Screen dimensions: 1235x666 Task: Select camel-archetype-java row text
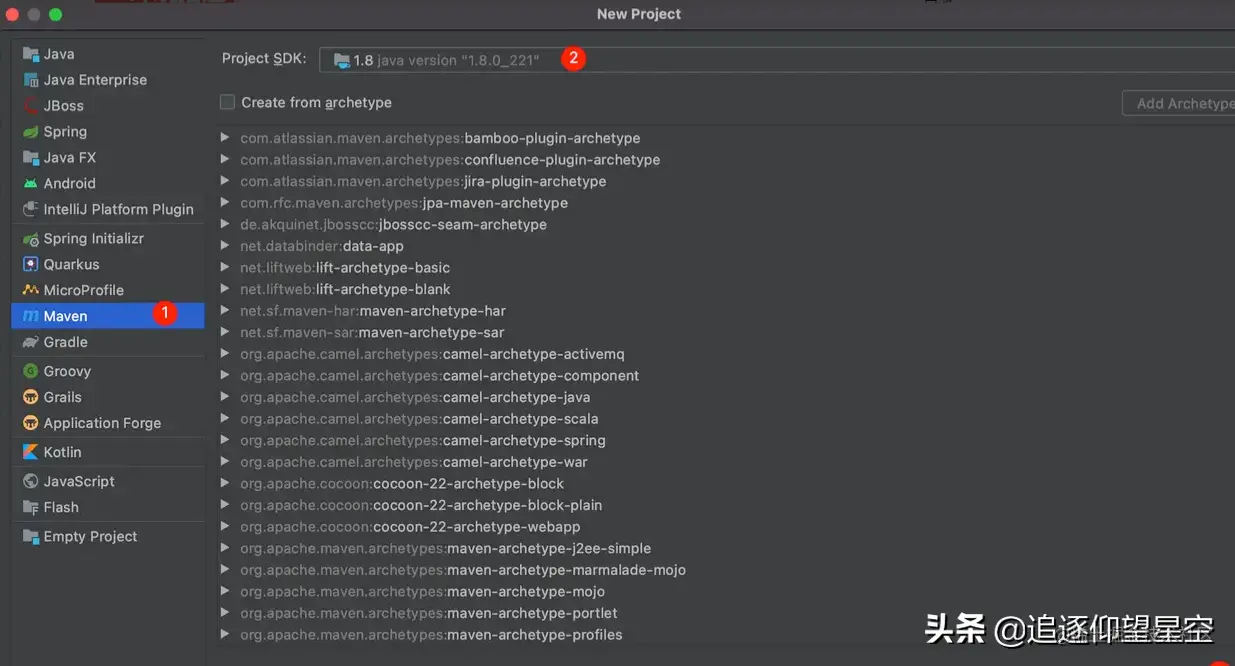pyautogui.click(x=415, y=397)
